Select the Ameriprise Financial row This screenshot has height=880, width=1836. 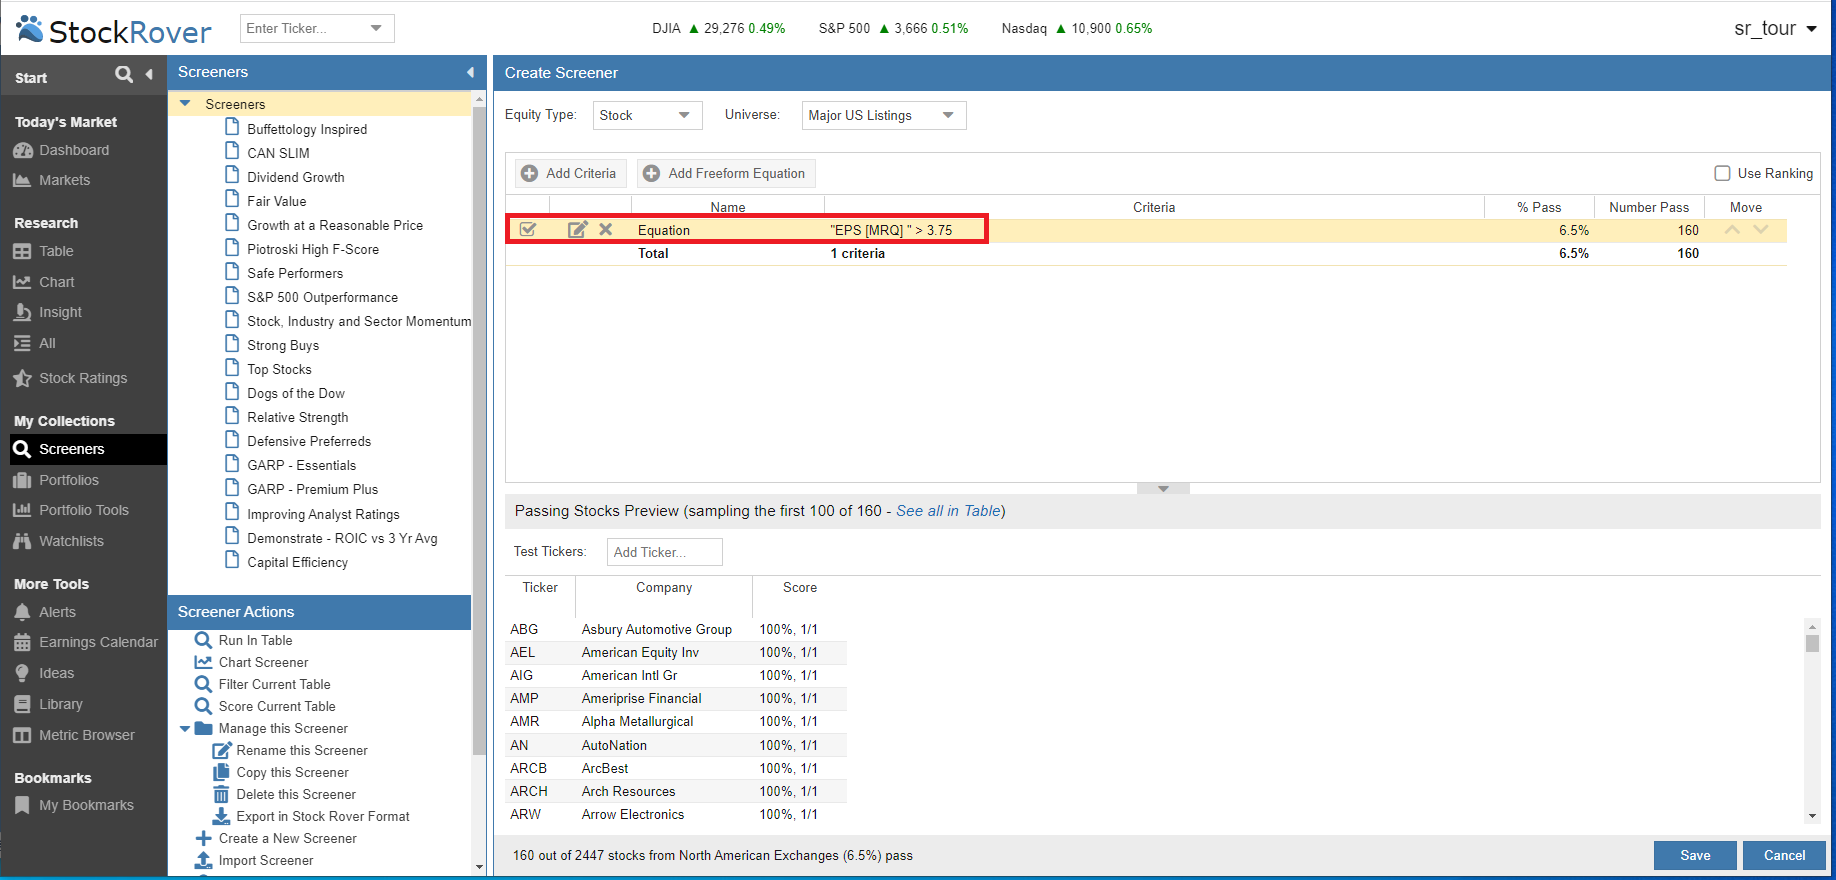pyautogui.click(x=677, y=698)
